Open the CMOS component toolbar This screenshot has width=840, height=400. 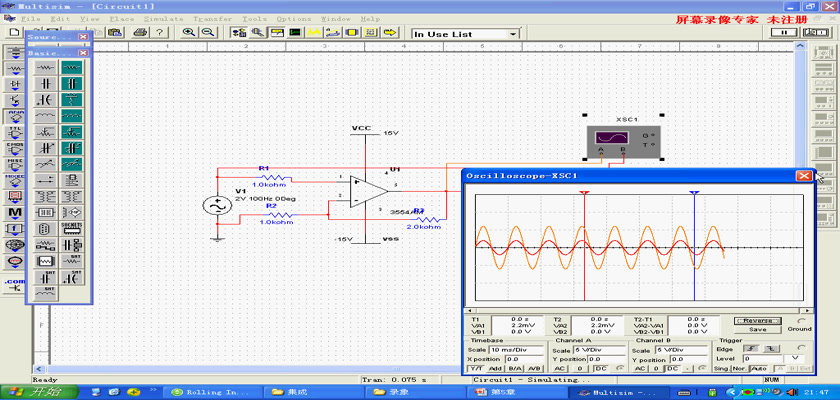tap(14, 149)
